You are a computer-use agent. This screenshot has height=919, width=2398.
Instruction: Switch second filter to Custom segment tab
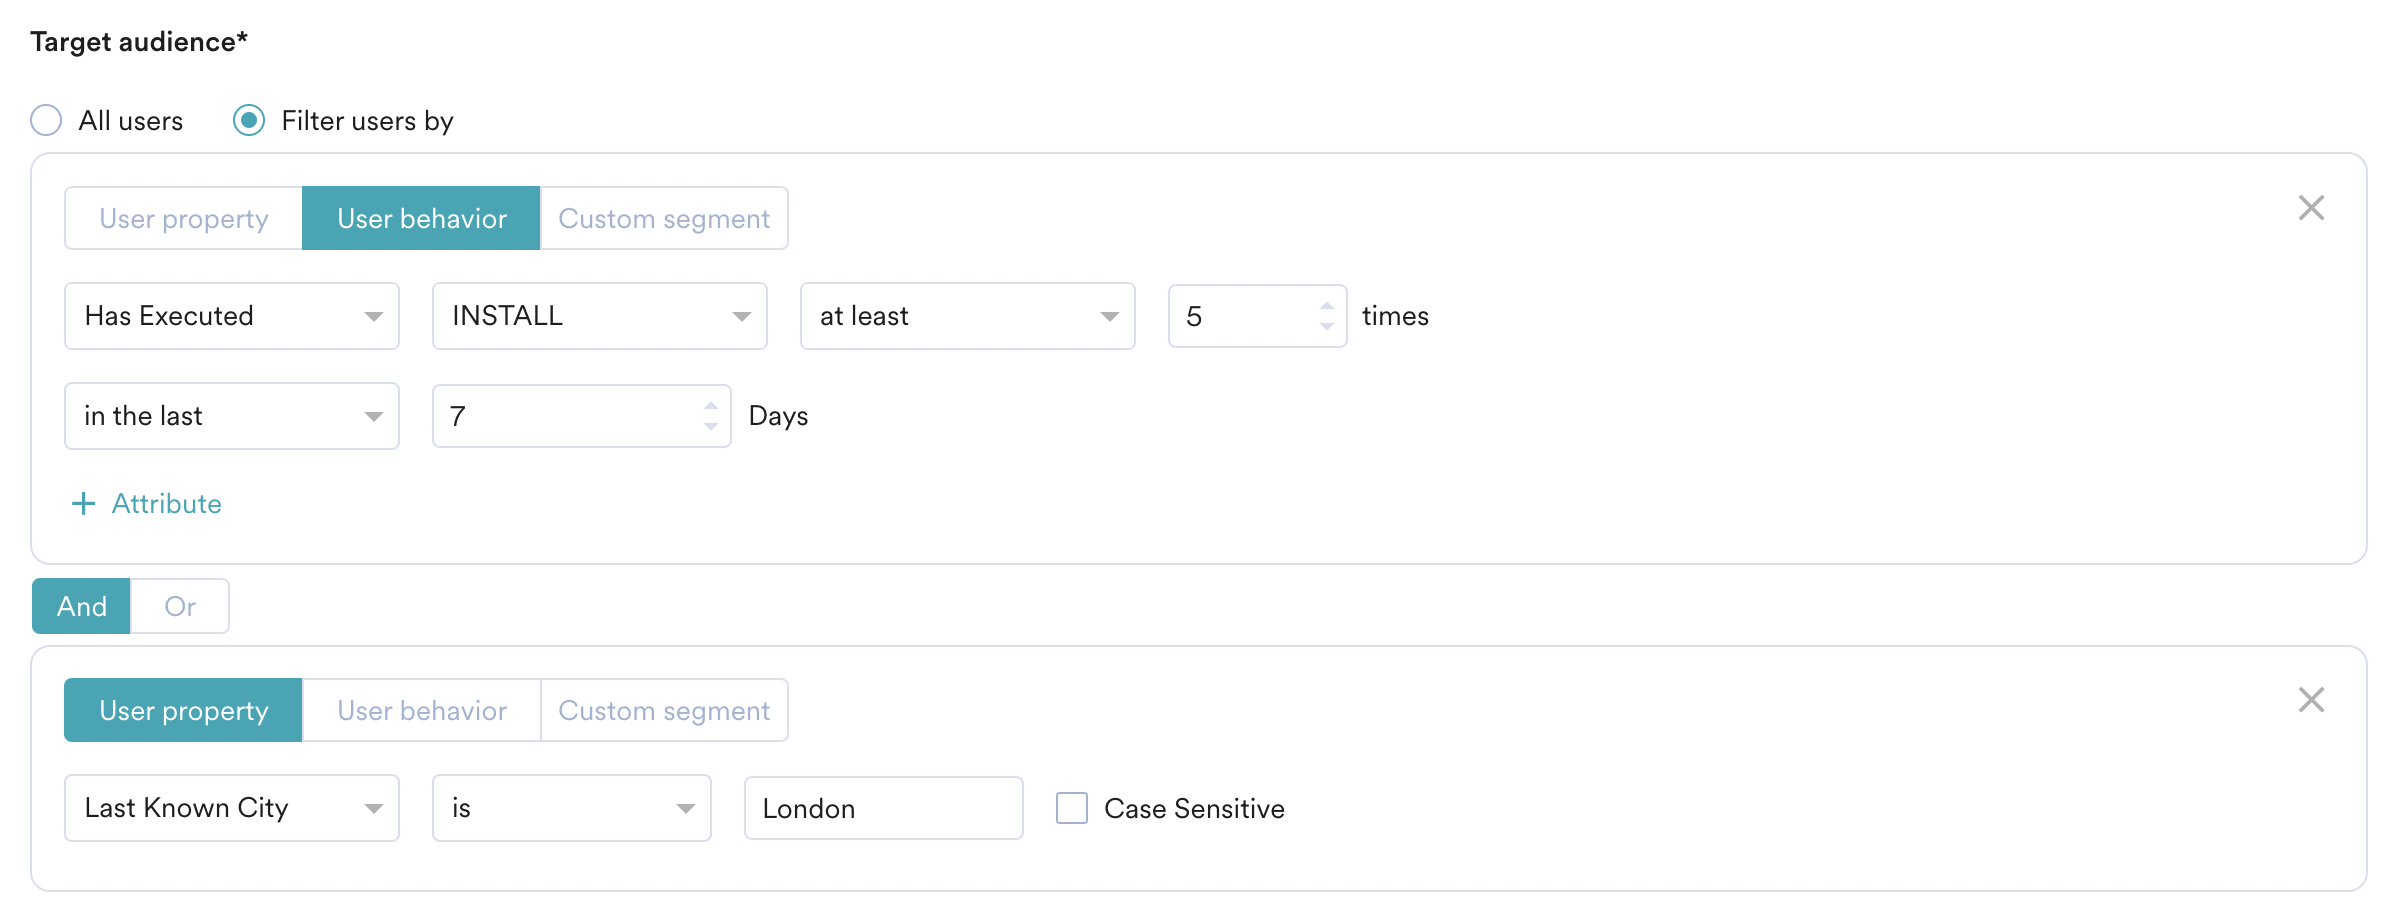(x=664, y=710)
